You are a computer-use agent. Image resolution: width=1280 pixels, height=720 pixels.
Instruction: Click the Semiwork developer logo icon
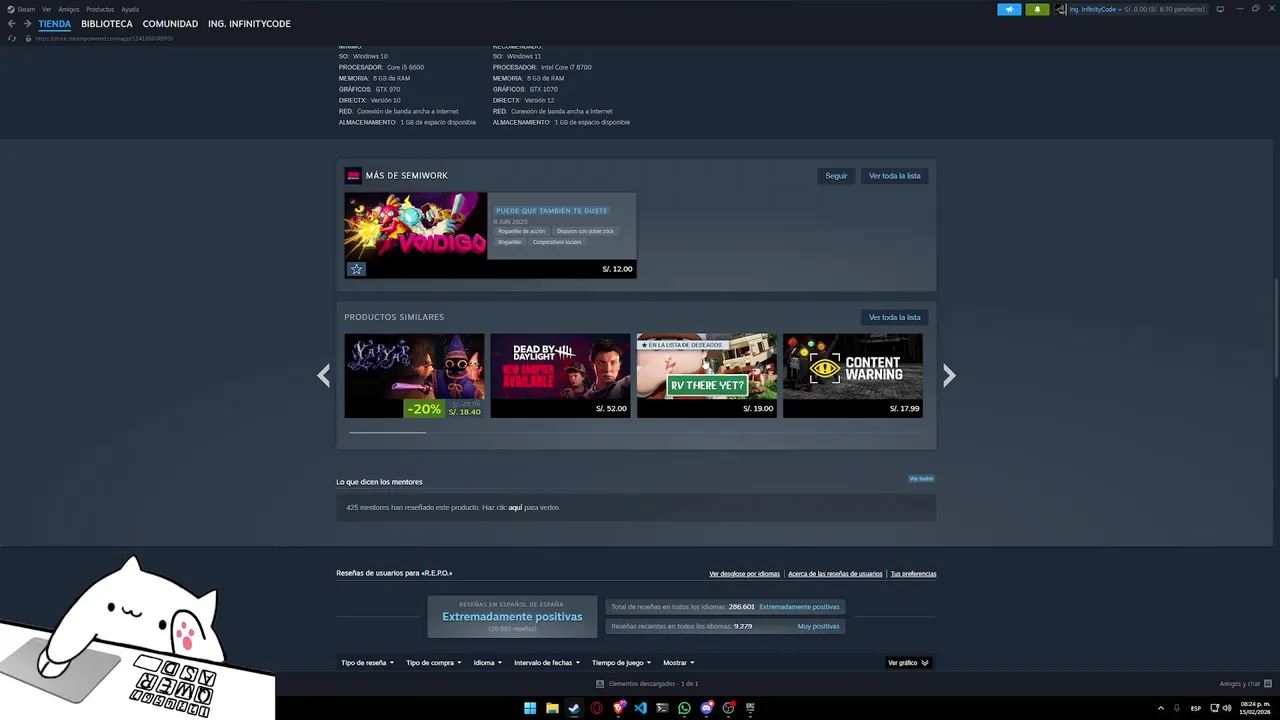353,176
